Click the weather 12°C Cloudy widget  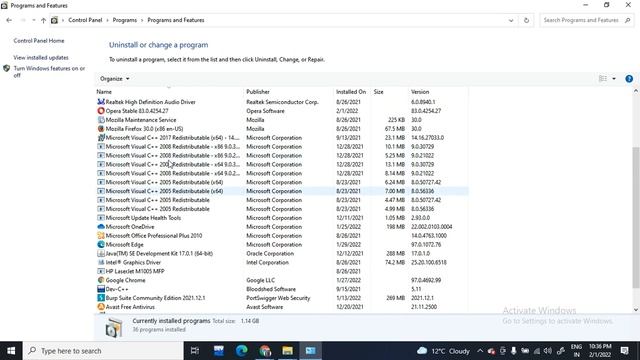pyautogui.click(x=443, y=351)
